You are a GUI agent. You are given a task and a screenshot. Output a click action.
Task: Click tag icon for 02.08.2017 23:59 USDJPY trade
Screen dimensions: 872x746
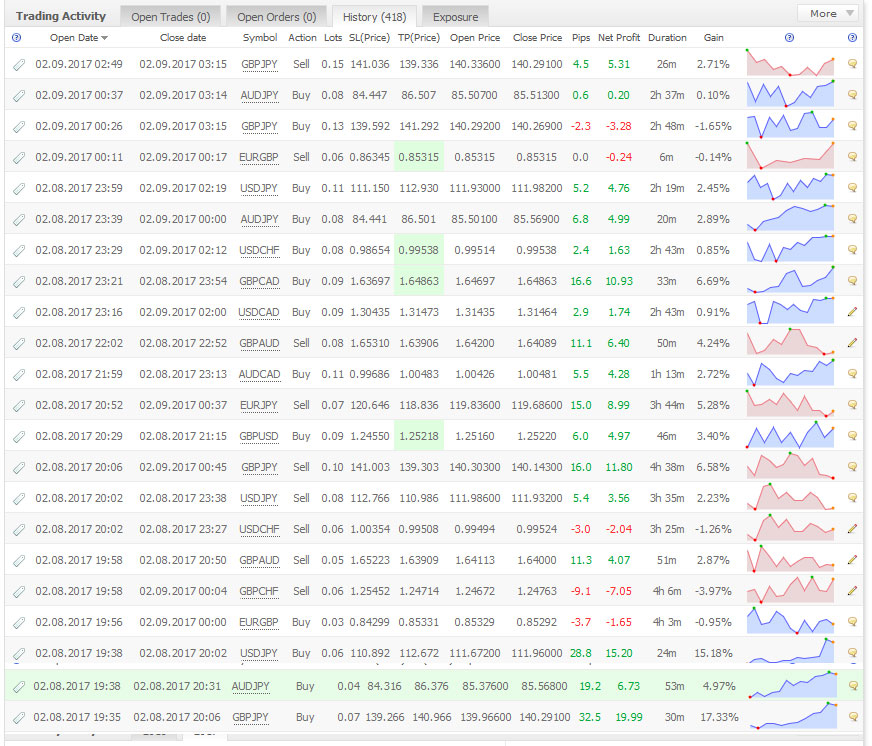tap(19, 189)
